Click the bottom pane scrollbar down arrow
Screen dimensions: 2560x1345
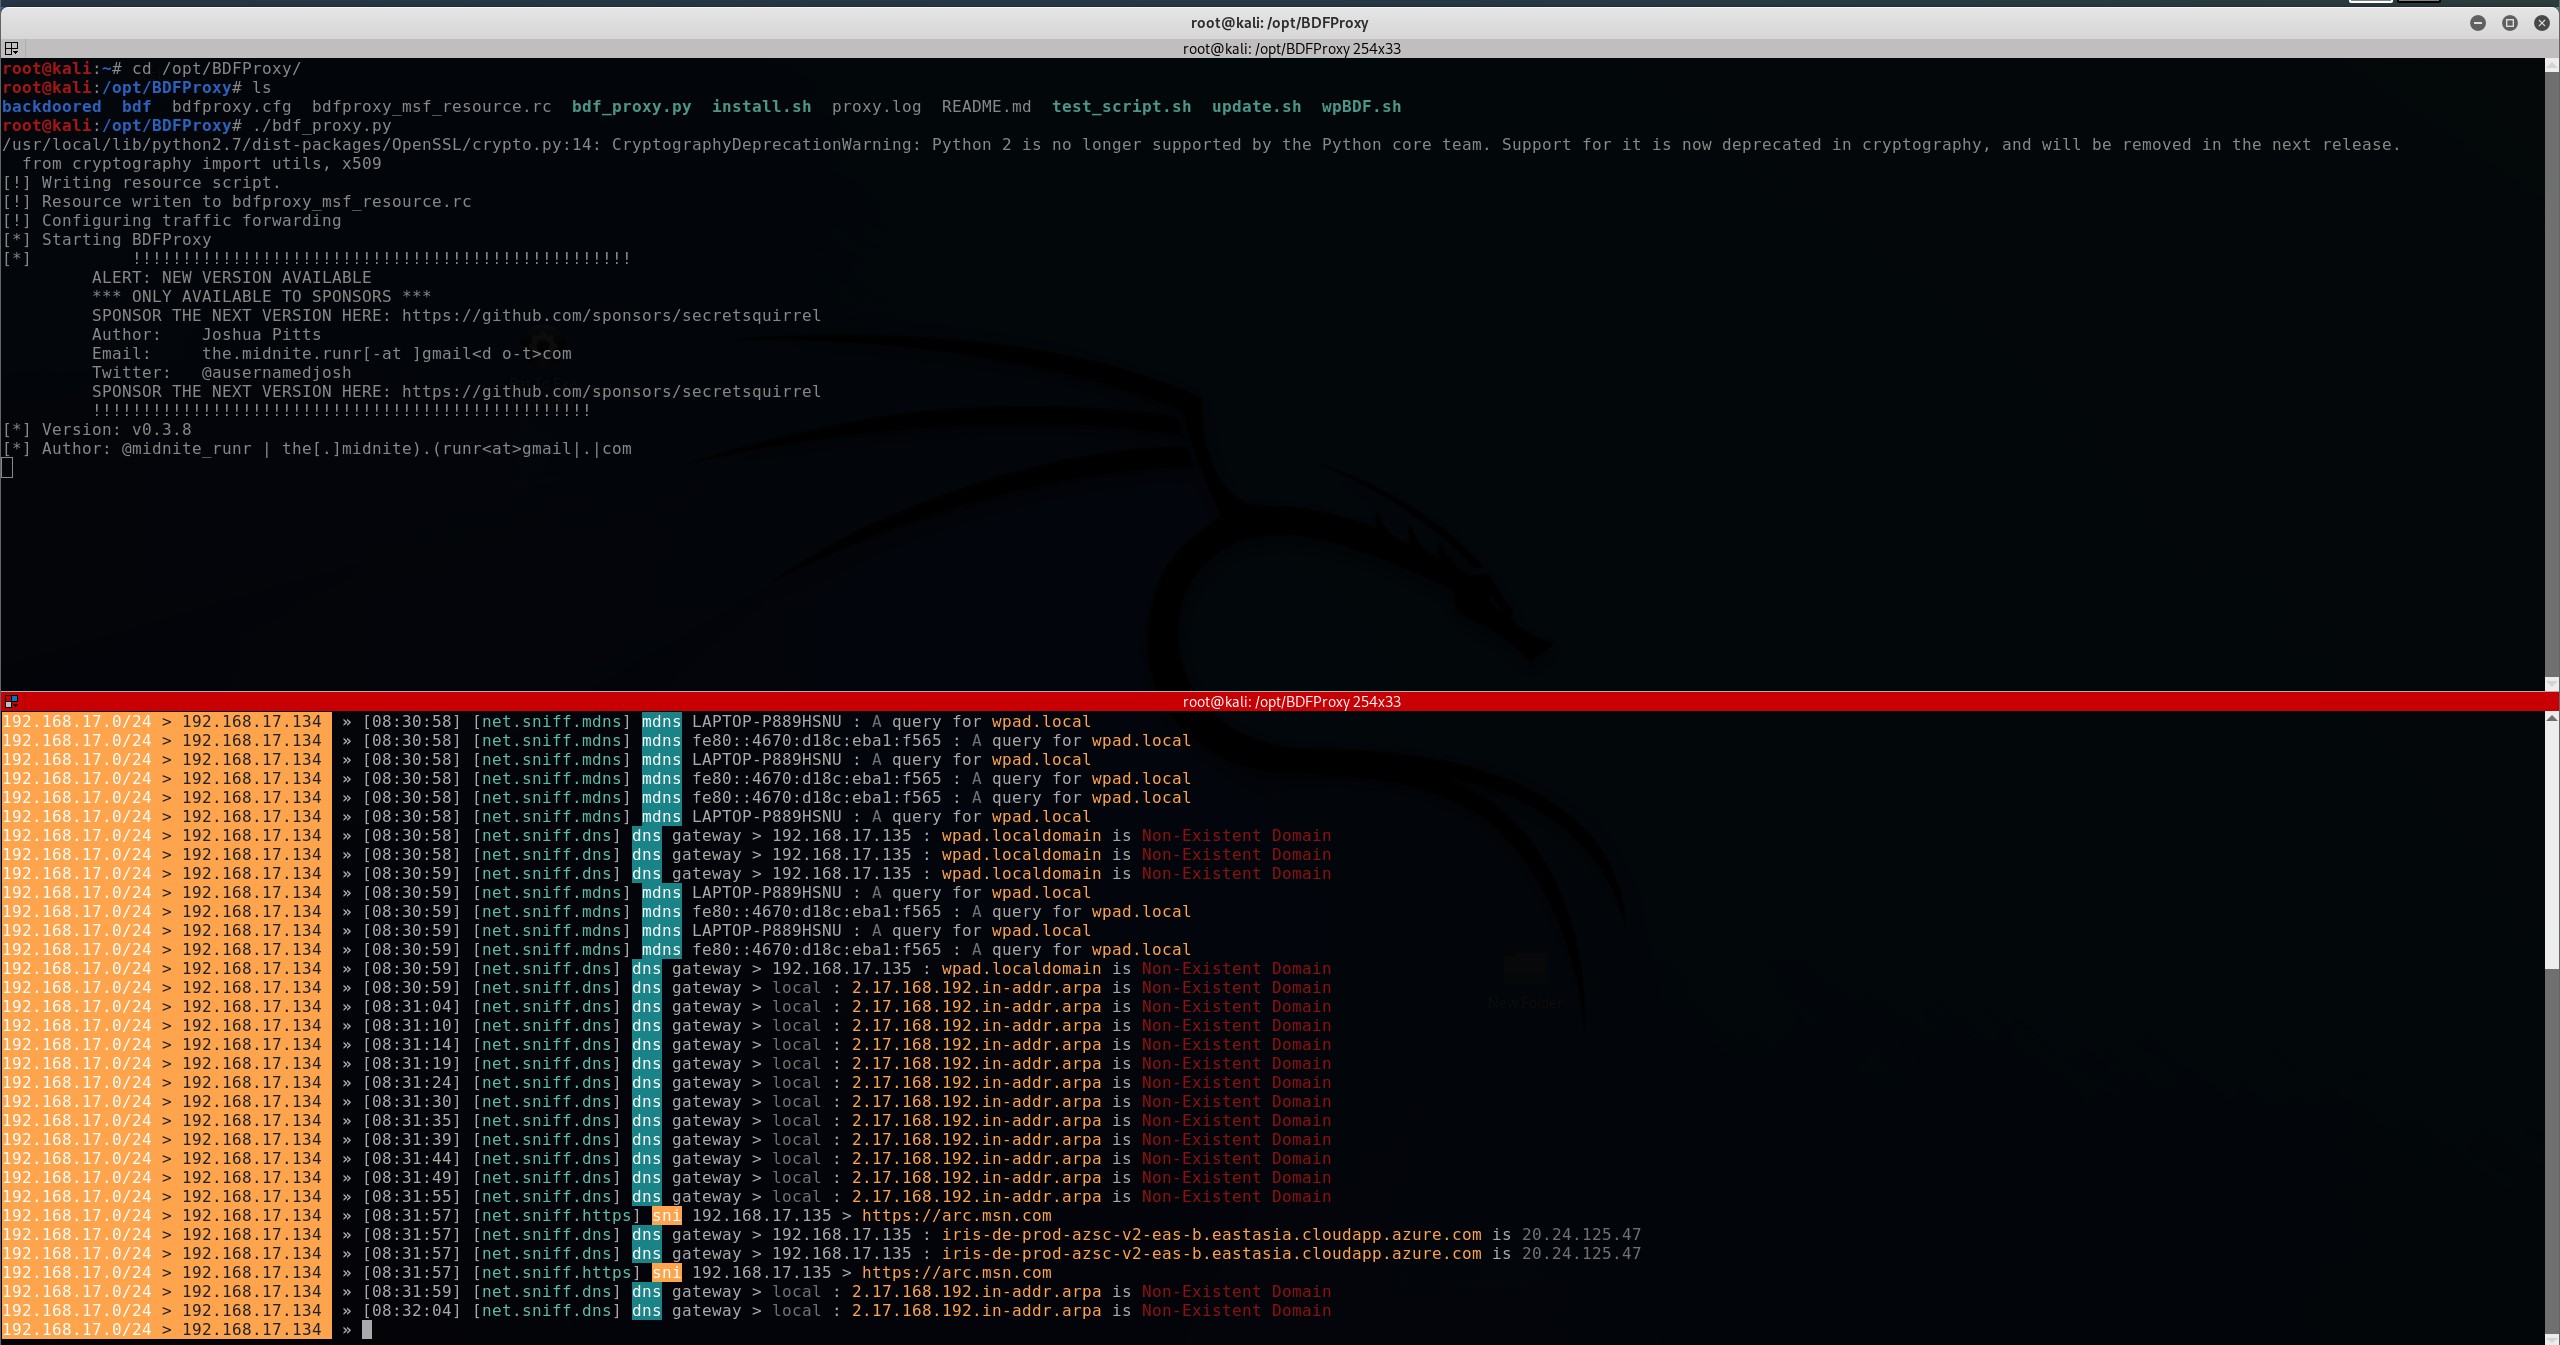2551,1338
